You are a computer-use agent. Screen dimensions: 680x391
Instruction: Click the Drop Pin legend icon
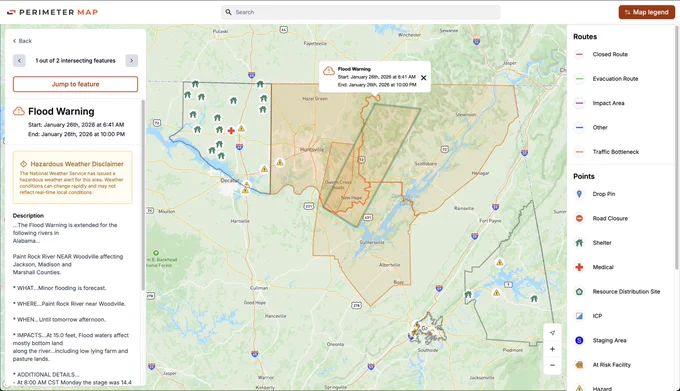[x=579, y=194]
